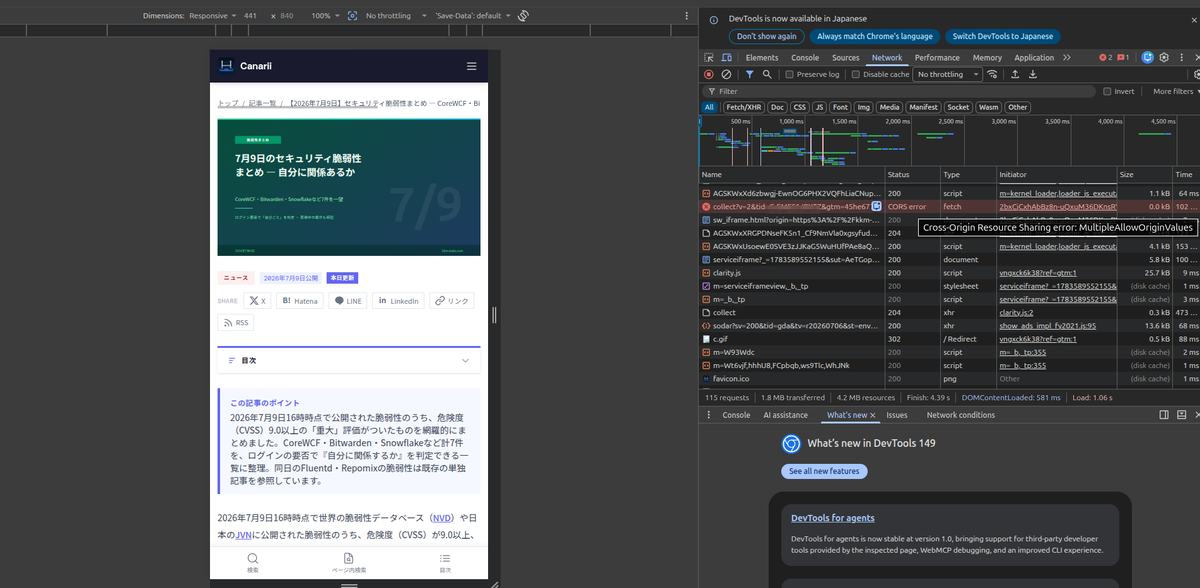Stop recording network log
The width and height of the screenshot is (1200, 588).
(x=709, y=74)
